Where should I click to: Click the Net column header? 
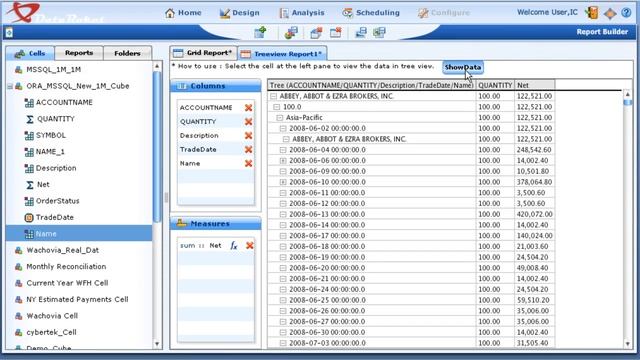pos(535,85)
